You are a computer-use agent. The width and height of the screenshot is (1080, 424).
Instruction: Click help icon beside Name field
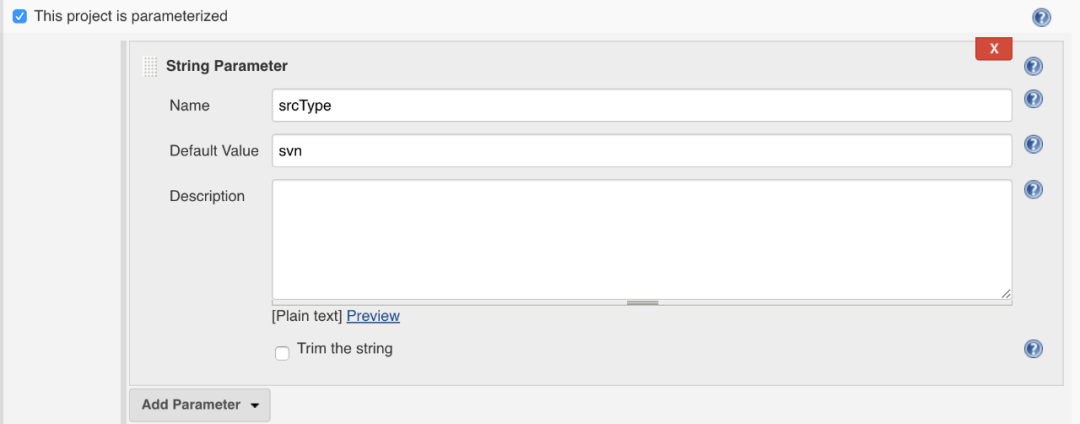point(1034,99)
